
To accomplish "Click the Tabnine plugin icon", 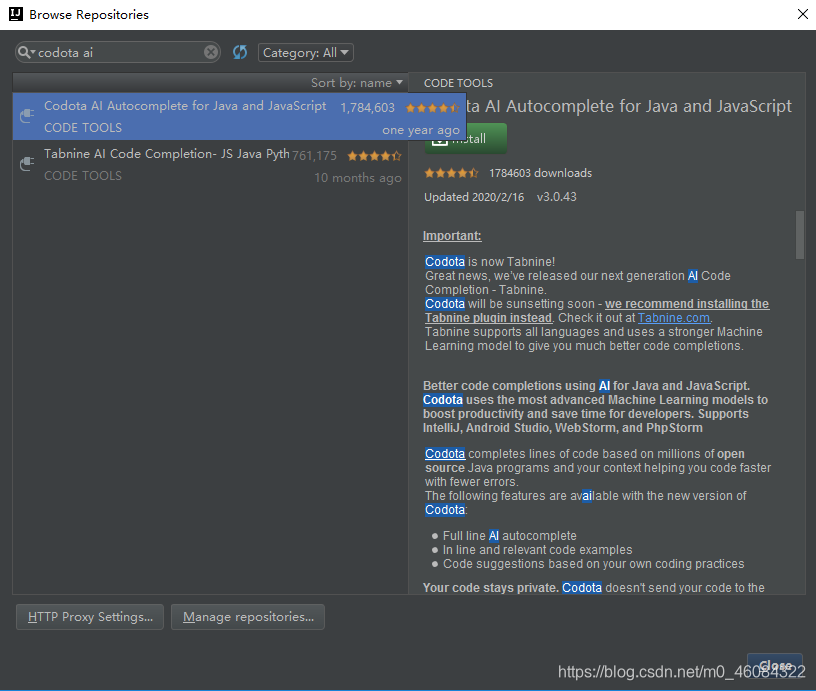I will tap(27, 163).
